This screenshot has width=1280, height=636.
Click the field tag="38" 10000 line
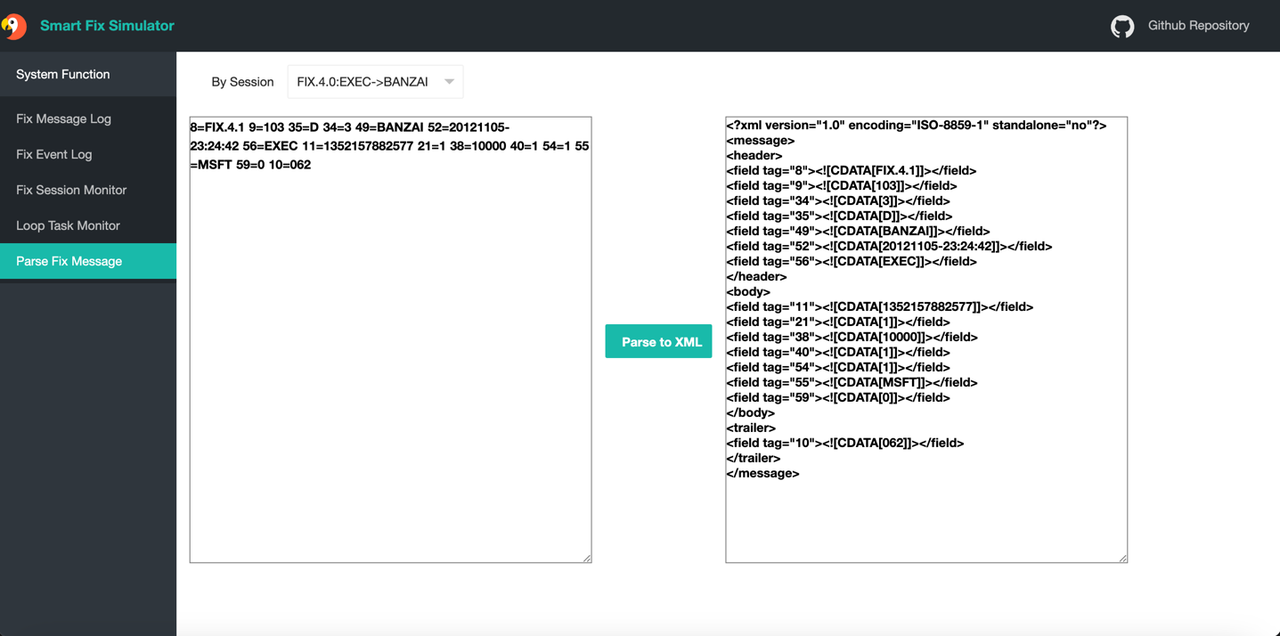coord(852,337)
